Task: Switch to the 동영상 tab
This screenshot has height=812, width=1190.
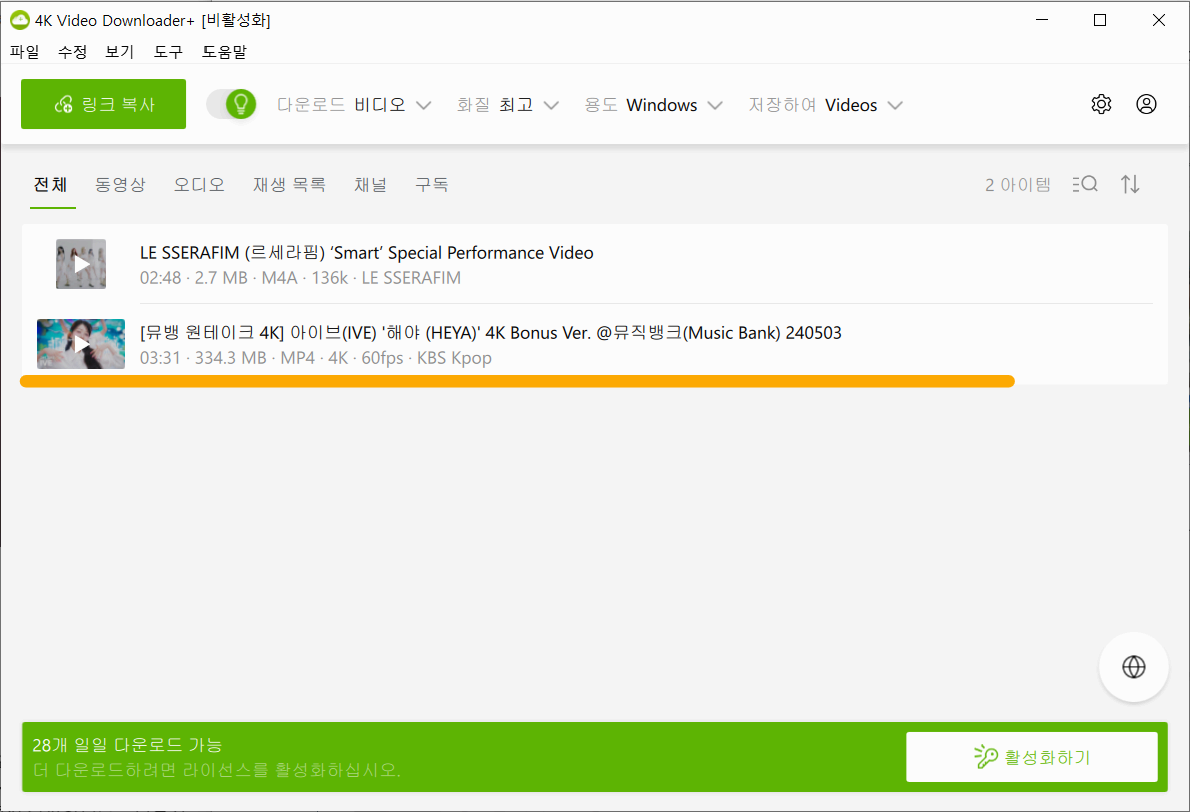Action: [x=120, y=184]
